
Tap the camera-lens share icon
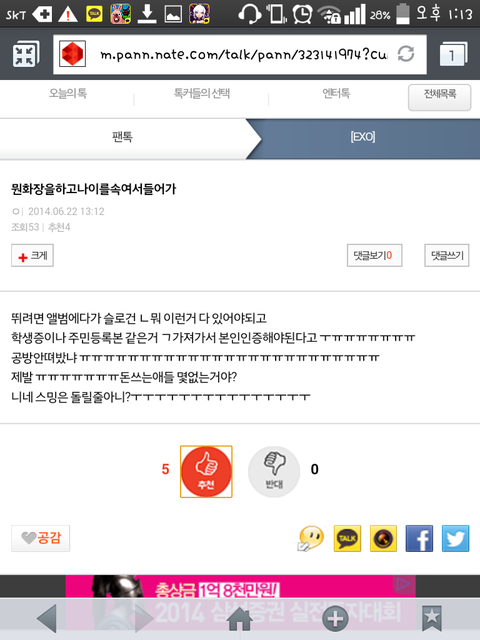(x=383, y=538)
